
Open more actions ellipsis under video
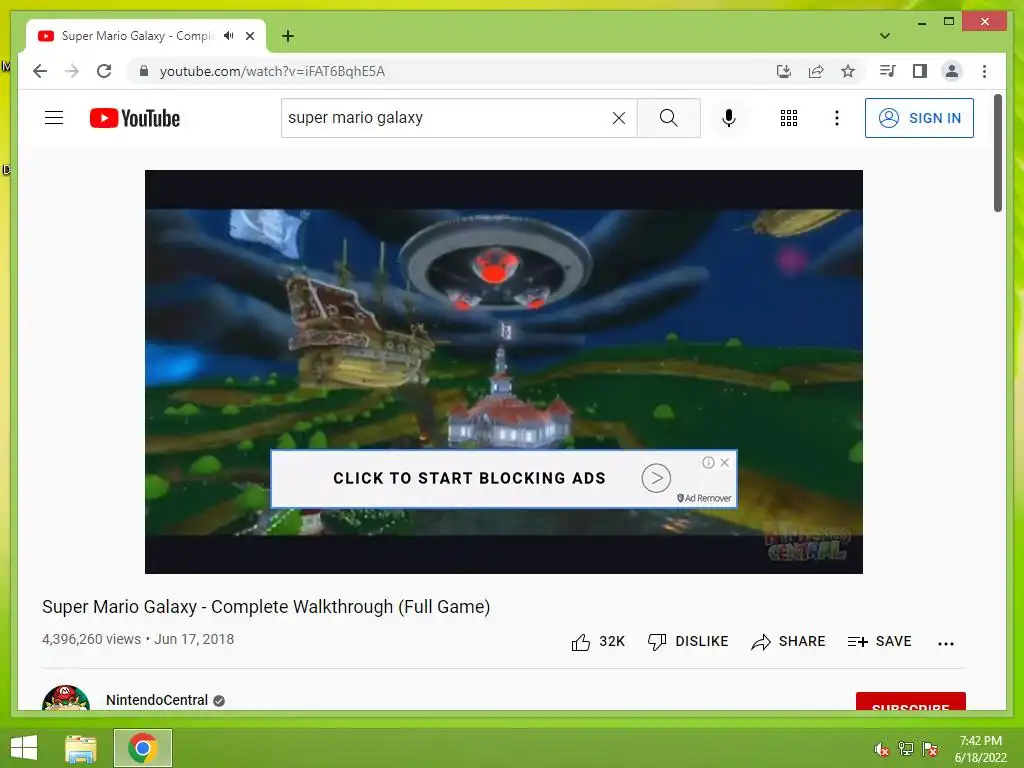point(946,643)
